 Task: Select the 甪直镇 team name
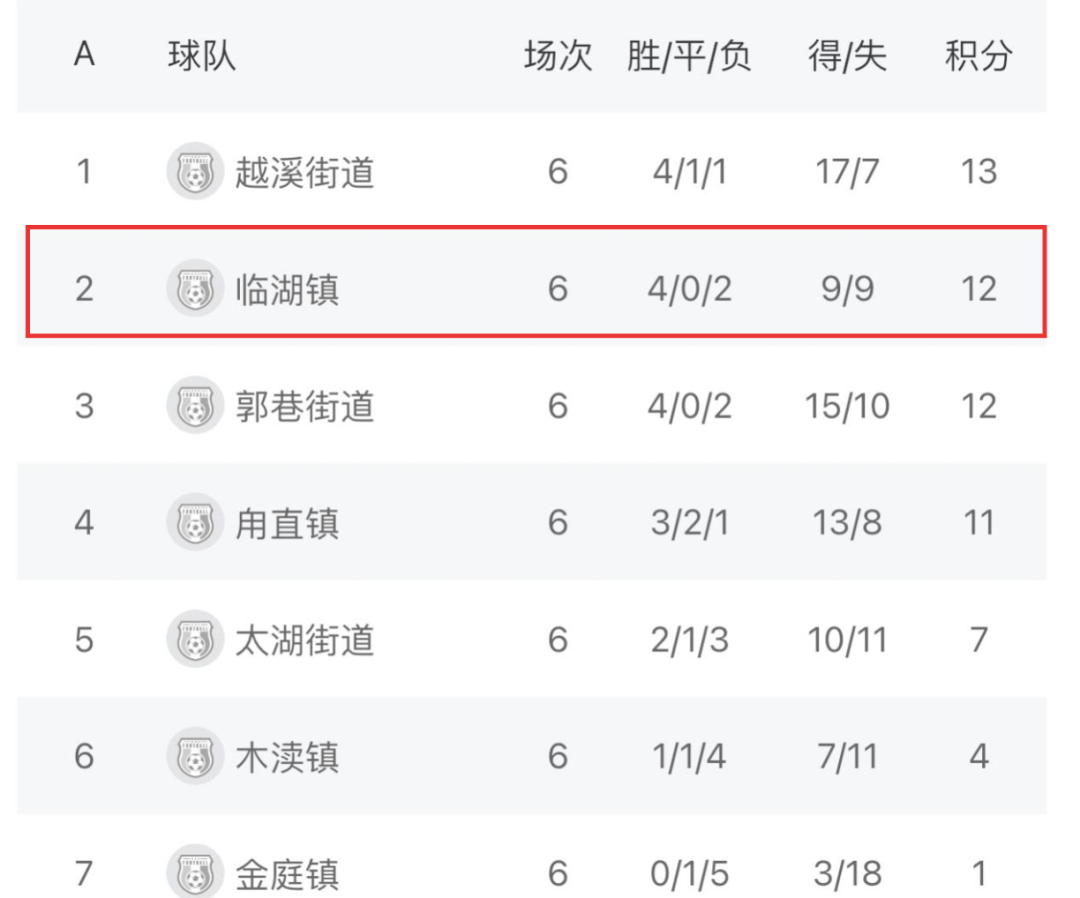point(287,522)
